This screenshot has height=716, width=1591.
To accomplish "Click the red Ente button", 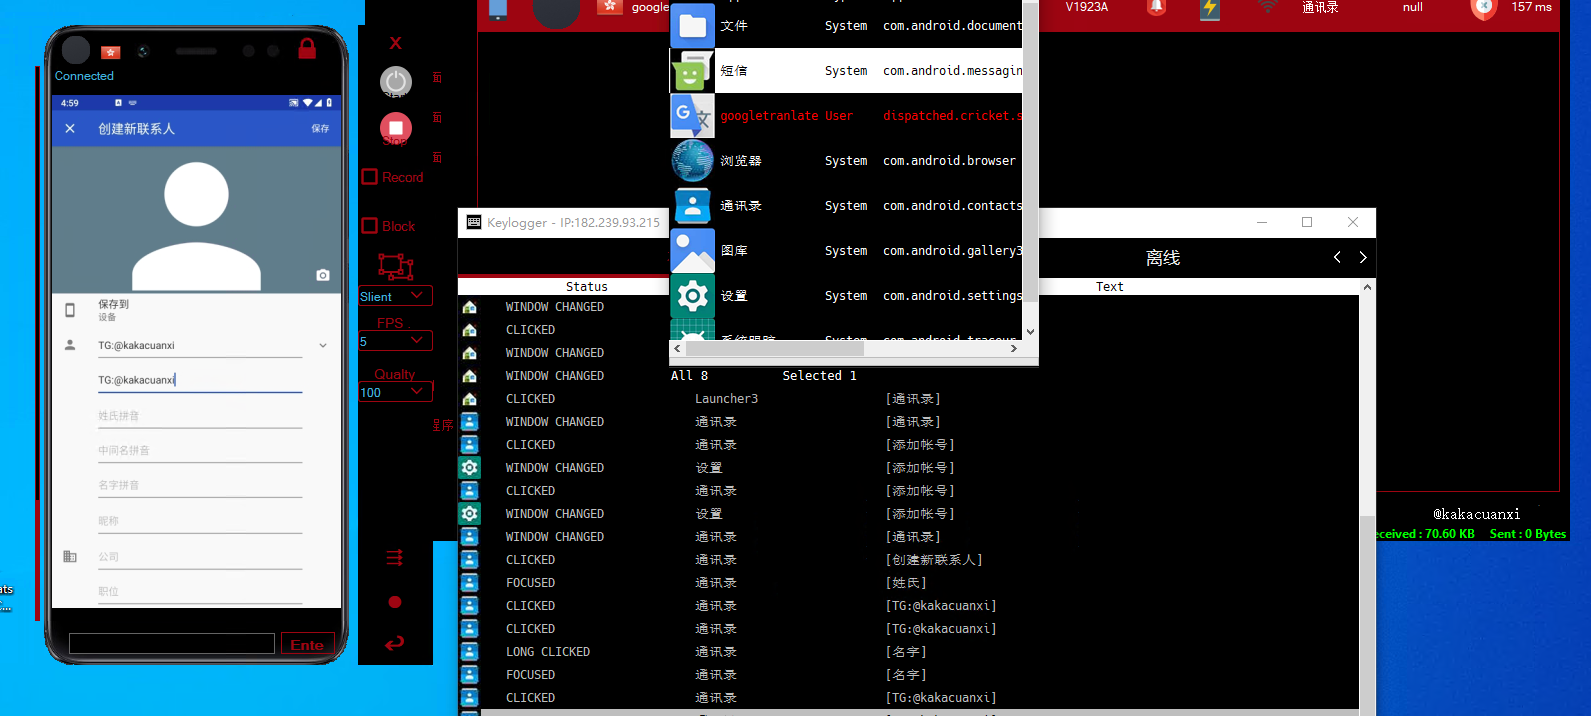I will [307, 644].
